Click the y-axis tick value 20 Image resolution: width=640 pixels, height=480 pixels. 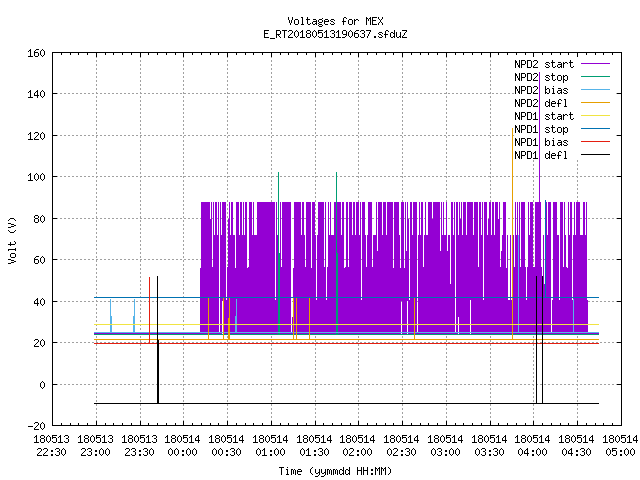pos(39,343)
